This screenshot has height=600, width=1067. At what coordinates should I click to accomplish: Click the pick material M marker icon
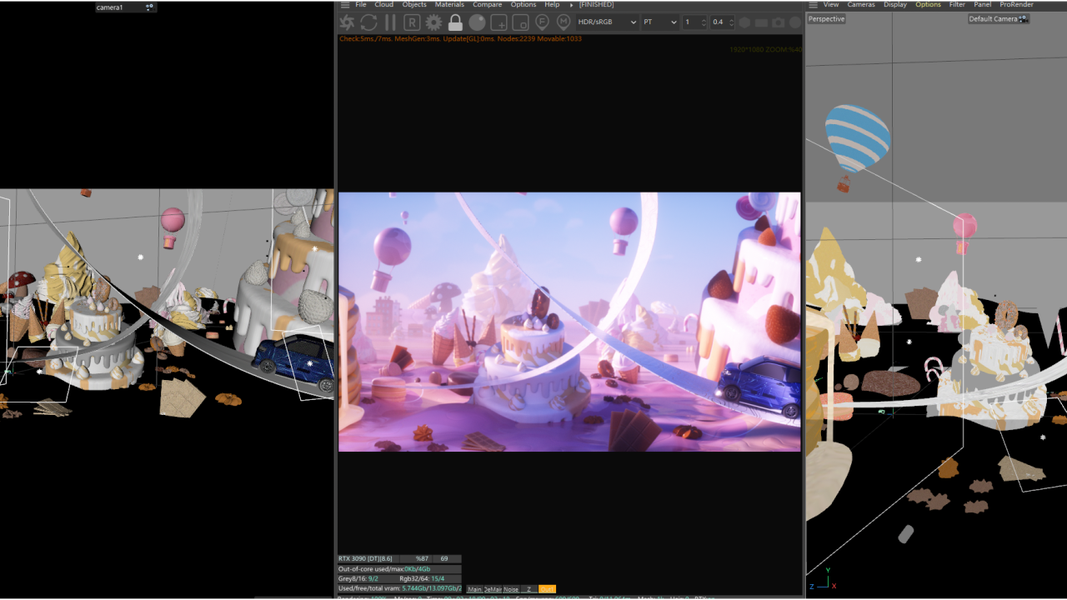click(563, 22)
